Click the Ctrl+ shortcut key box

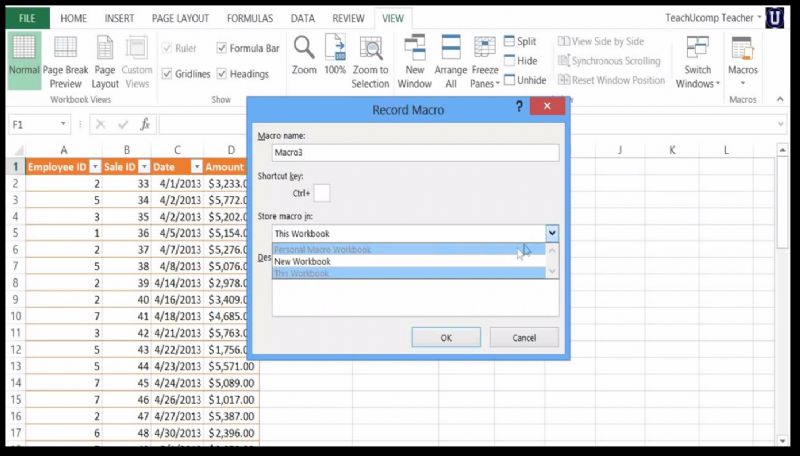click(322, 193)
